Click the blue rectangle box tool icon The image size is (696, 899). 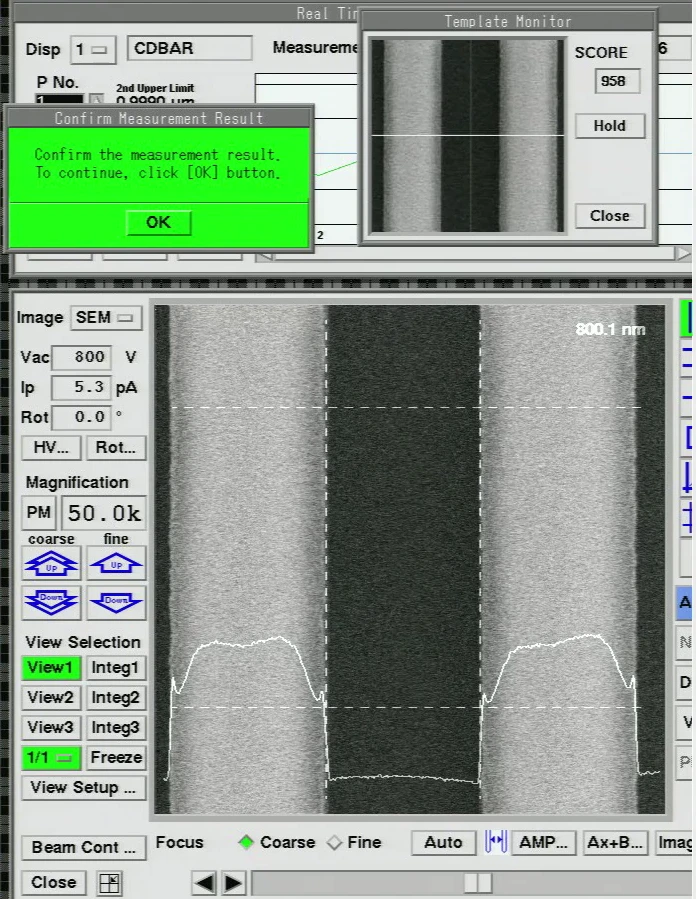(x=686, y=437)
